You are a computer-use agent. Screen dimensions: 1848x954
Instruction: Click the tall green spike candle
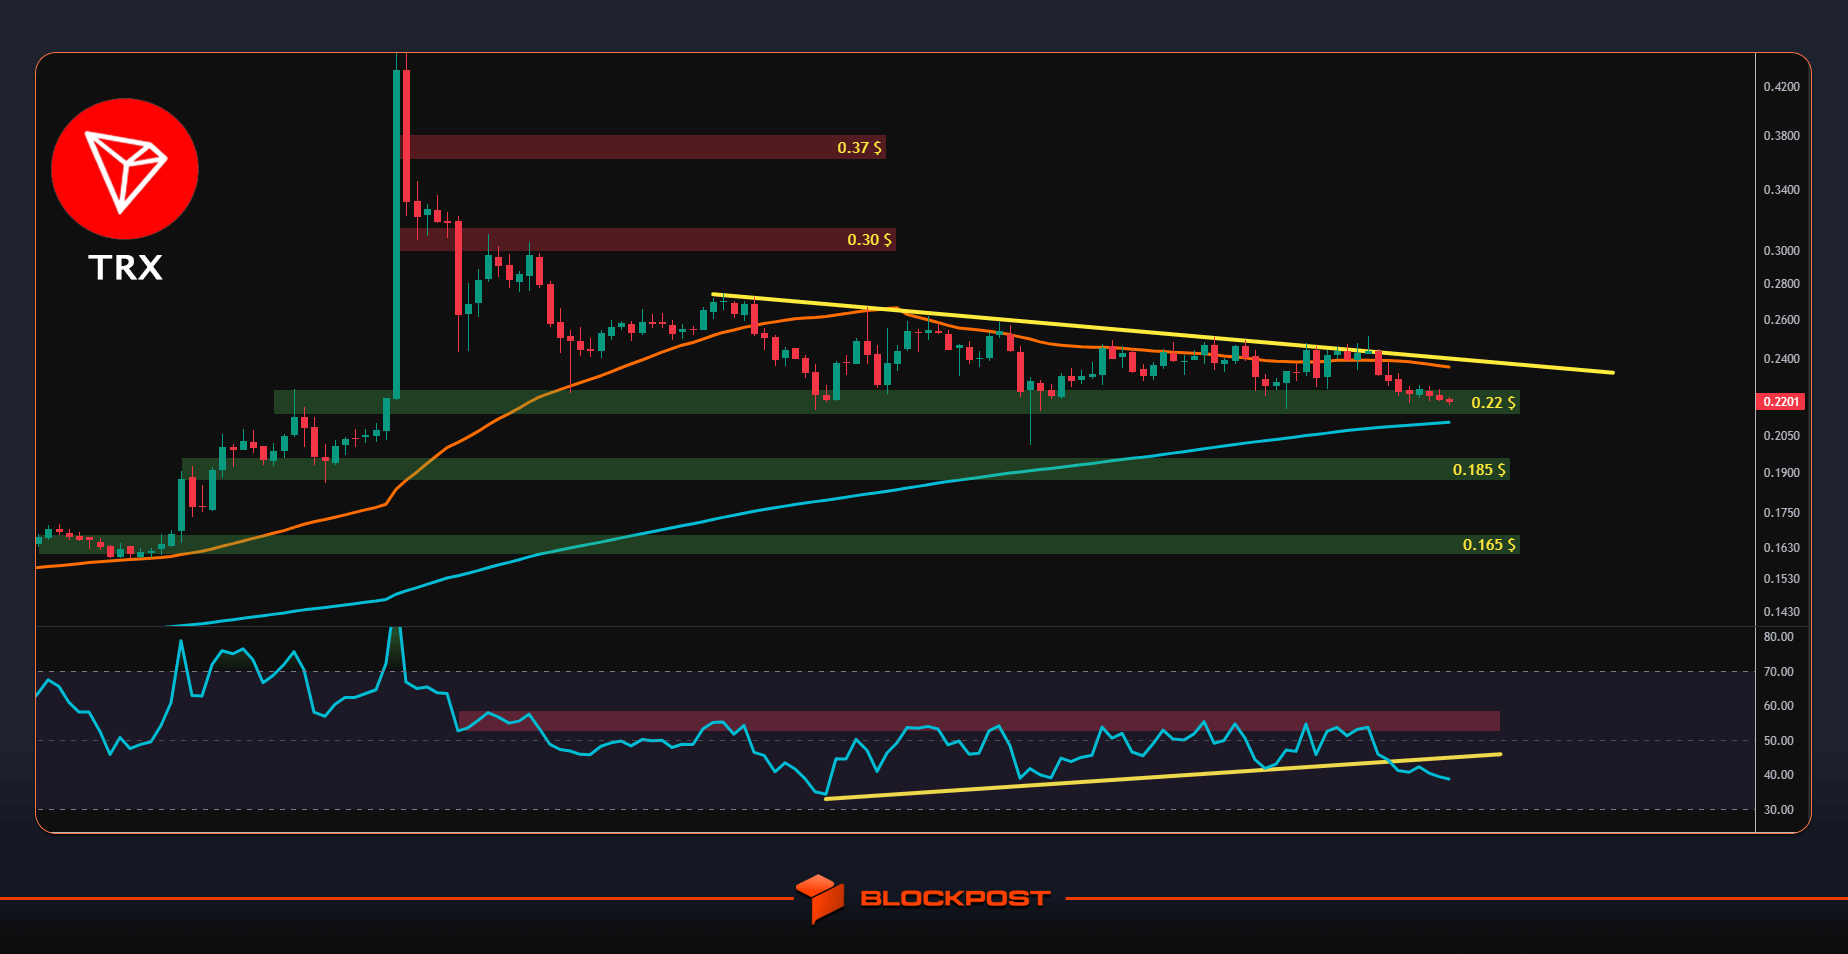(x=396, y=230)
